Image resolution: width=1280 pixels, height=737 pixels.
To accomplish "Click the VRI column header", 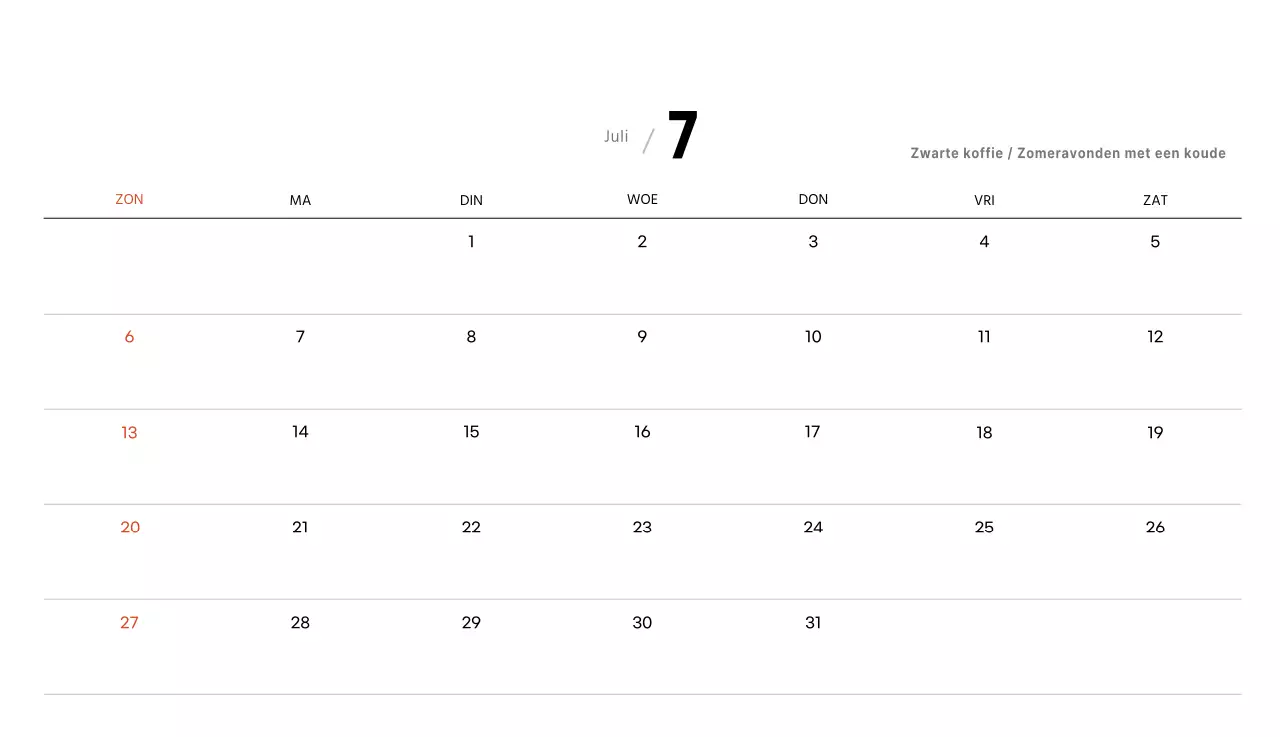I will 984,200.
